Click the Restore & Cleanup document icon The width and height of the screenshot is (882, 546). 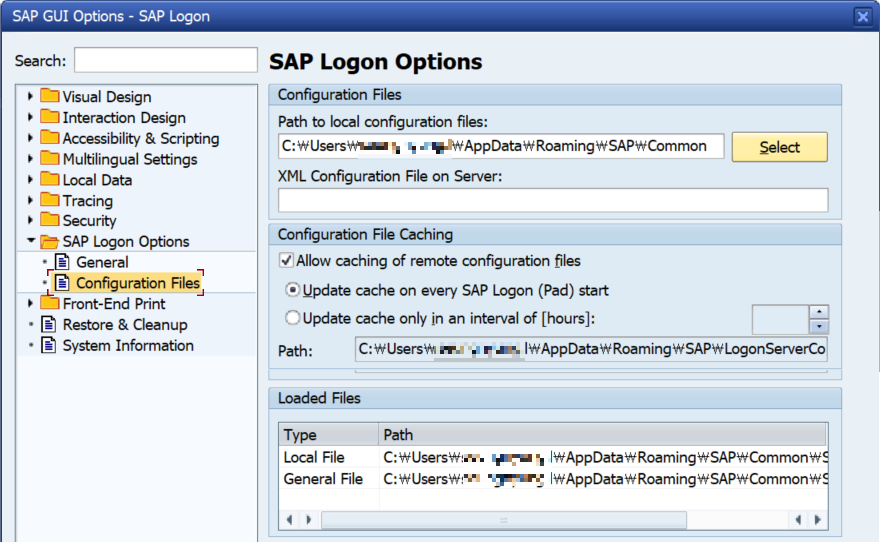pos(49,324)
